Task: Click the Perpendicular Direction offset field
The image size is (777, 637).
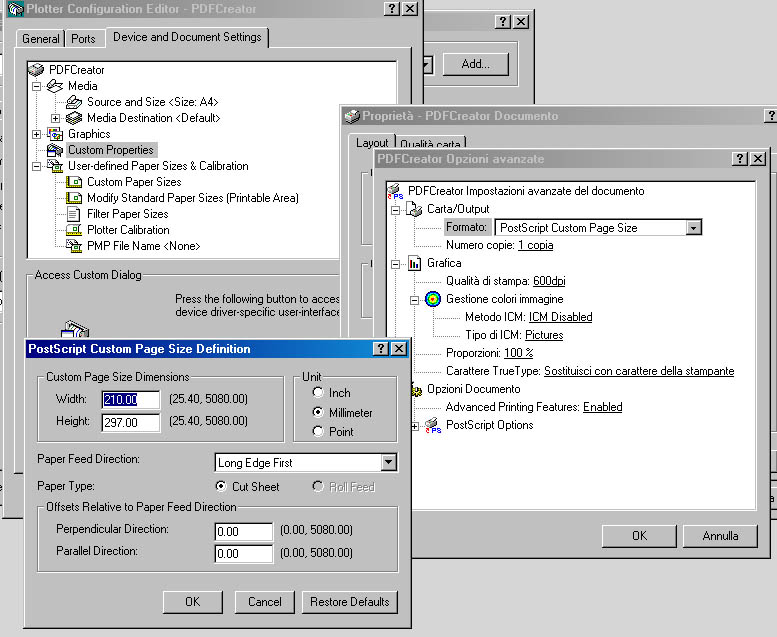Action: click(244, 531)
